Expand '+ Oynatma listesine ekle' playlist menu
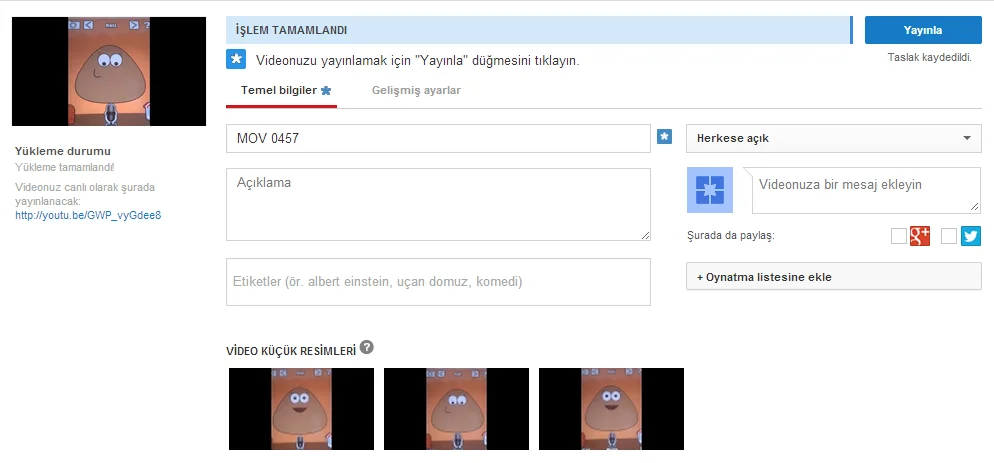Screen dimensions: 994x463 click(x=833, y=277)
